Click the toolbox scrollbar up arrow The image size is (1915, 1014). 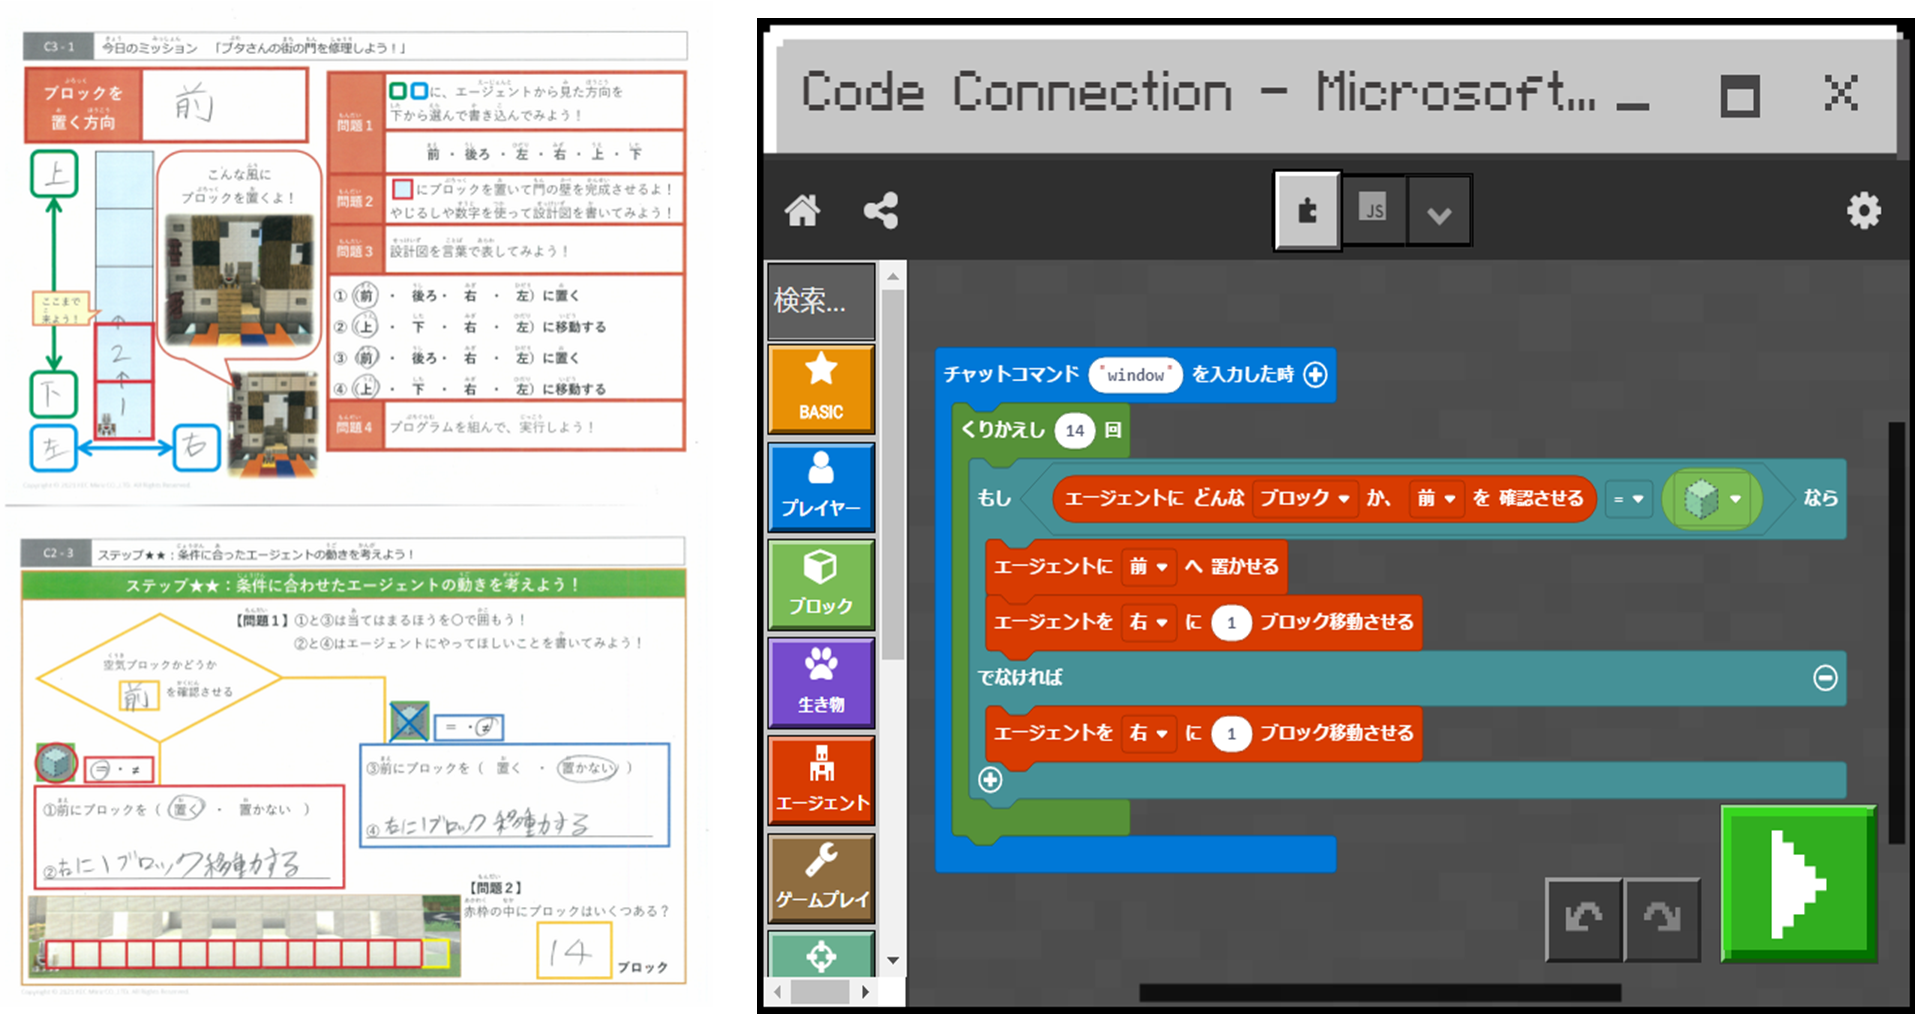point(893,275)
